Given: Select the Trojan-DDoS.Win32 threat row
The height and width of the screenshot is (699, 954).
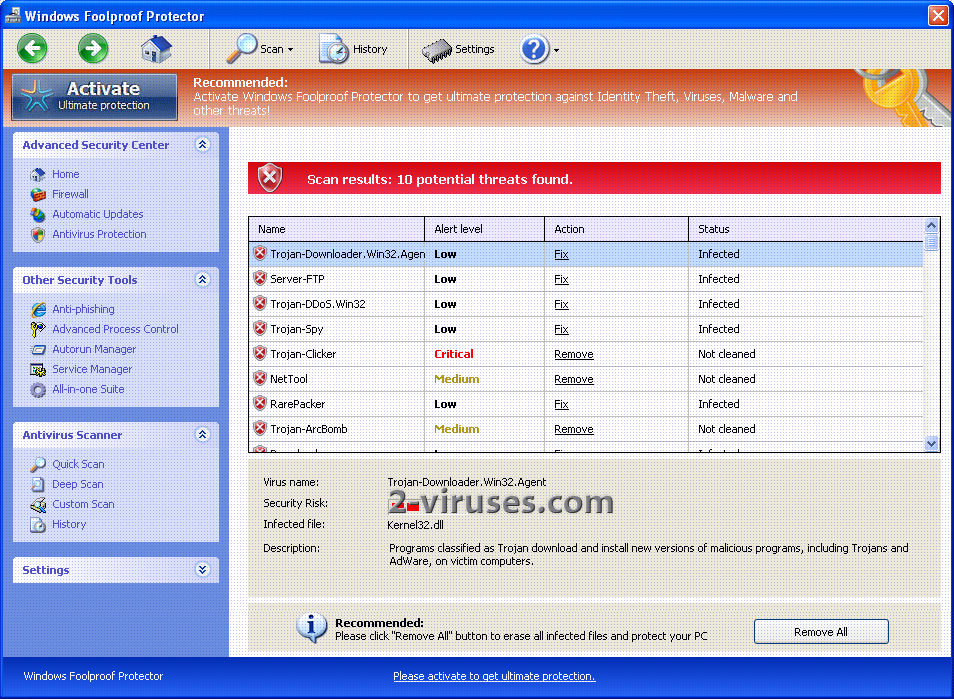Looking at the screenshot, I should click(586, 304).
